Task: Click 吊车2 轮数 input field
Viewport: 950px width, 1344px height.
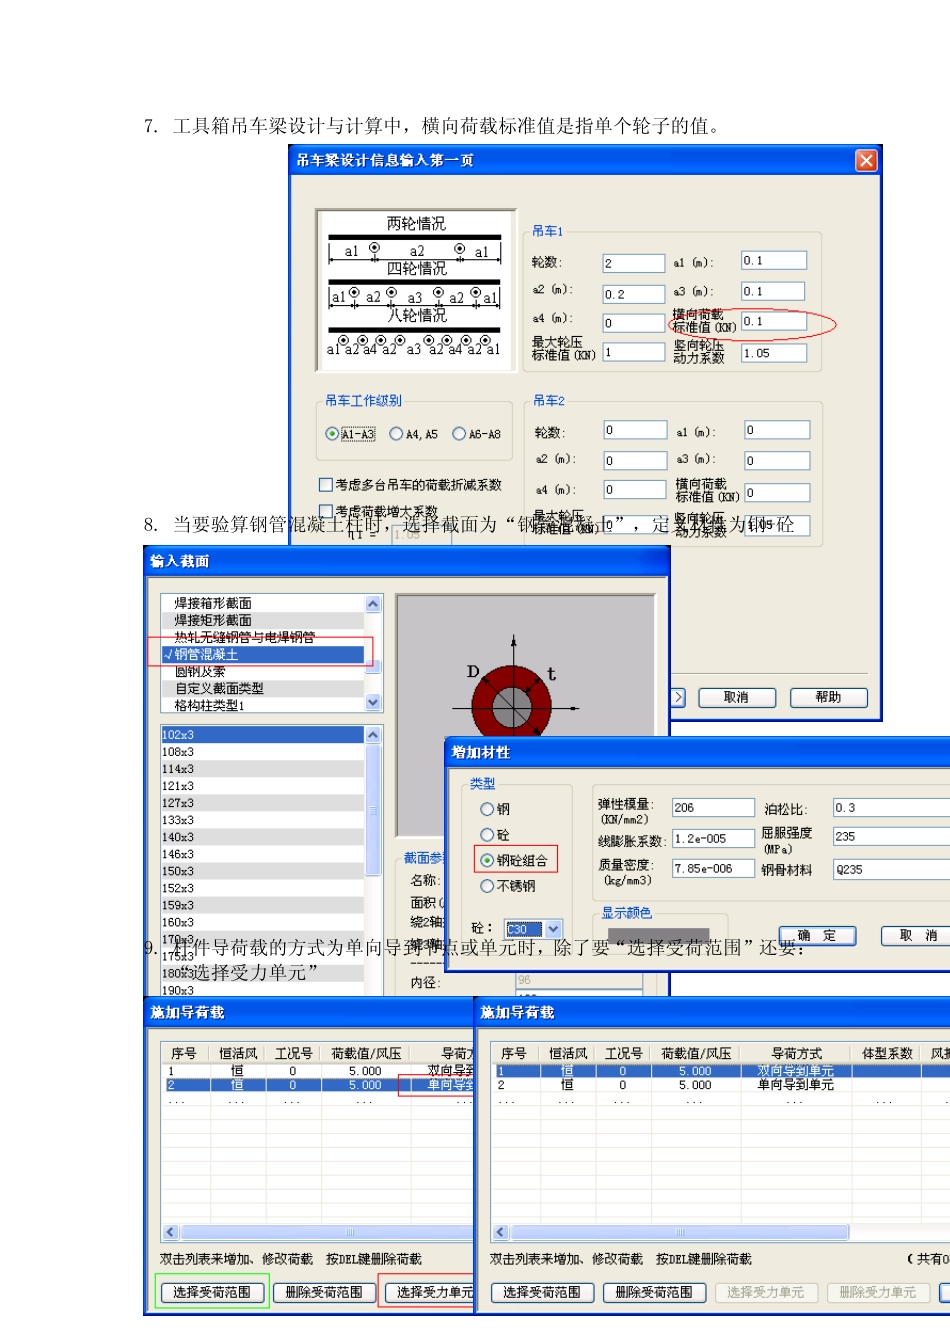Action: click(x=635, y=430)
